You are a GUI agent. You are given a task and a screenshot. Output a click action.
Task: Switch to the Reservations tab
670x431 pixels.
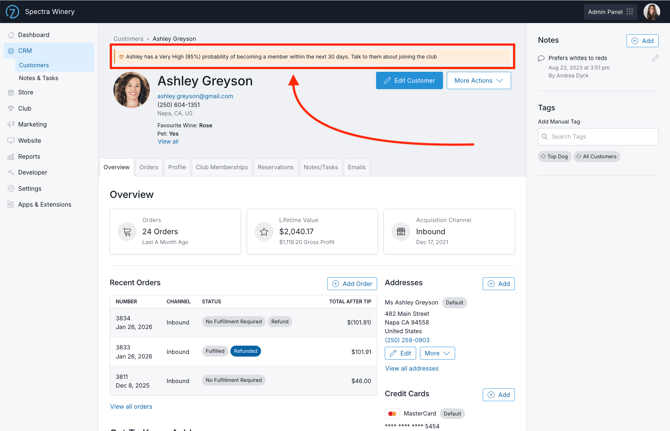(276, 167)
